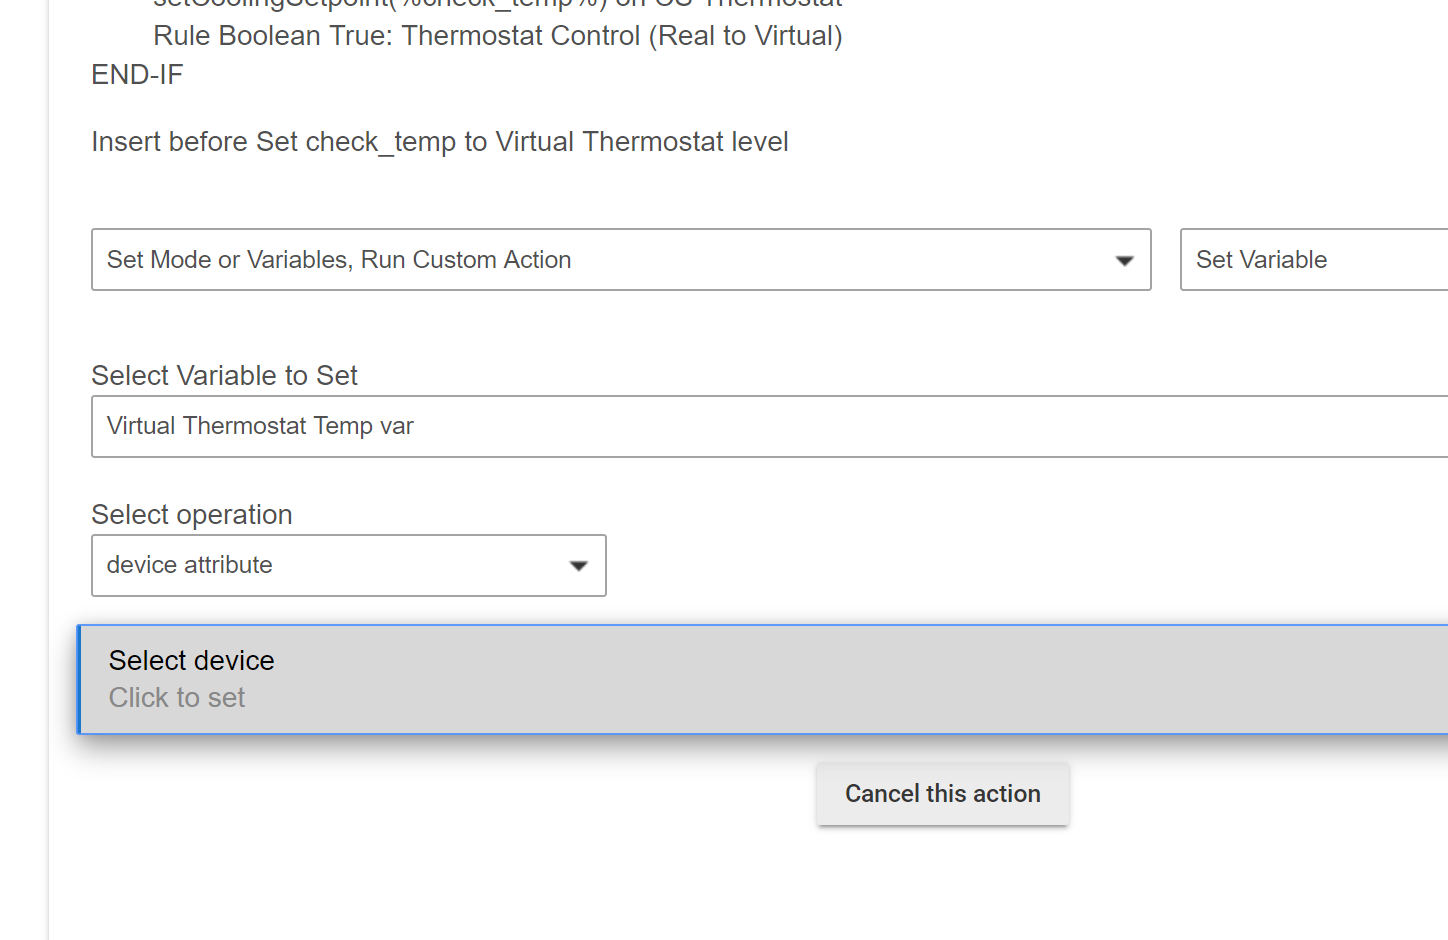Click the "Insert before Set check_temp" text
This screenshot has height=940, width=1448.
[439, 142]
